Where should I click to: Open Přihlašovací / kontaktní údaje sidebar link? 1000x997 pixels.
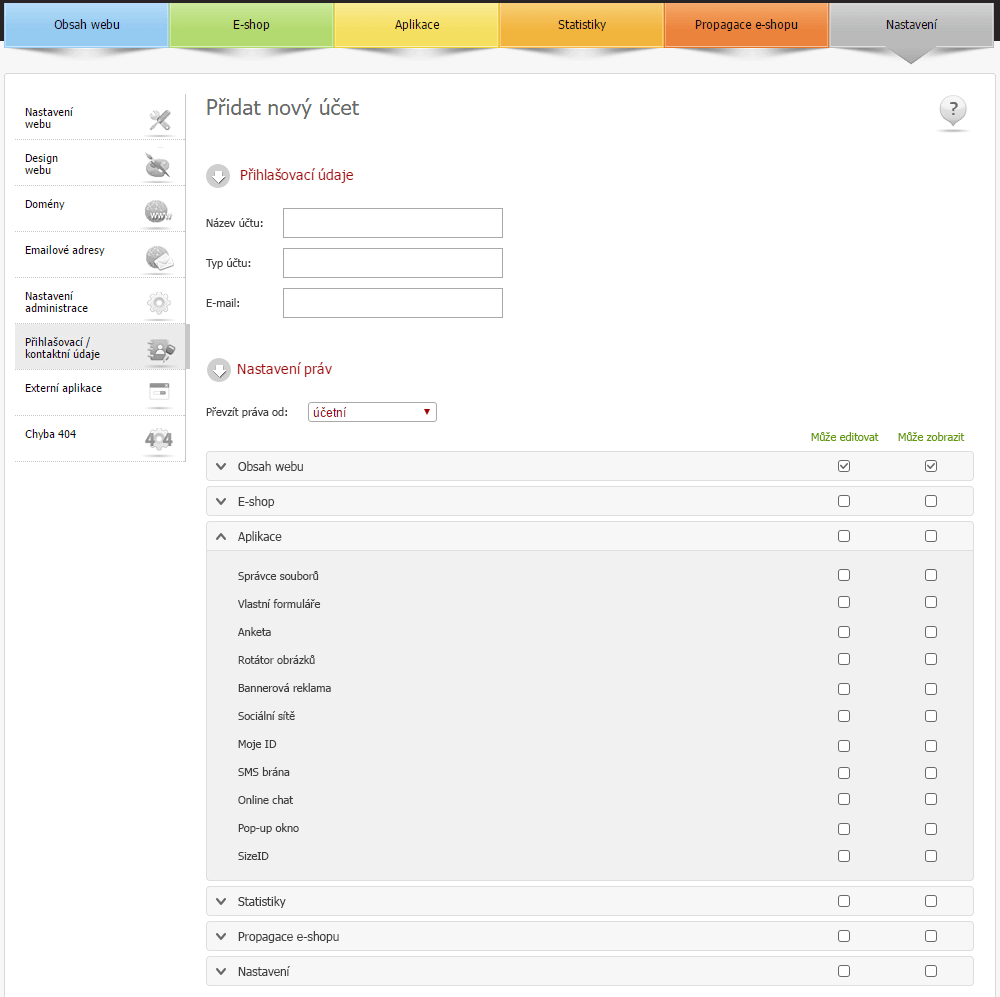(80, 348)
